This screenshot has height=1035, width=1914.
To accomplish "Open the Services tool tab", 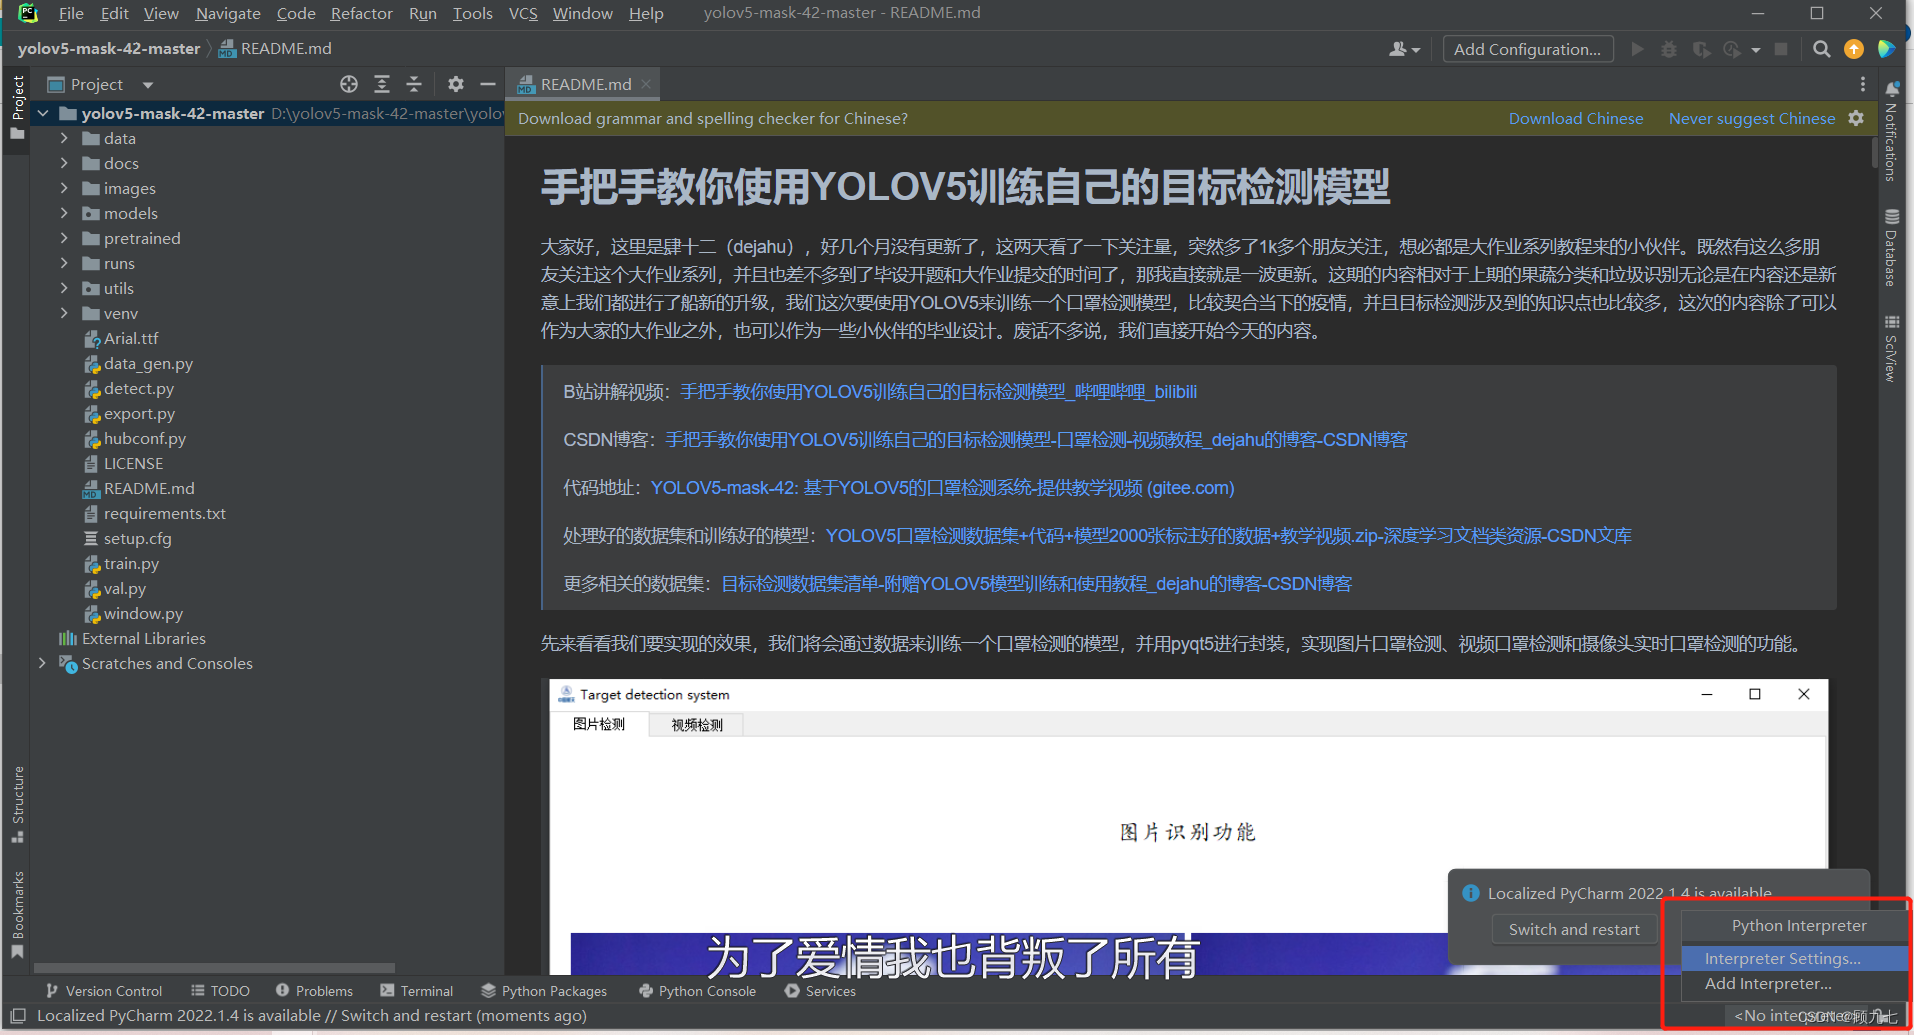I will coord(820,991).
